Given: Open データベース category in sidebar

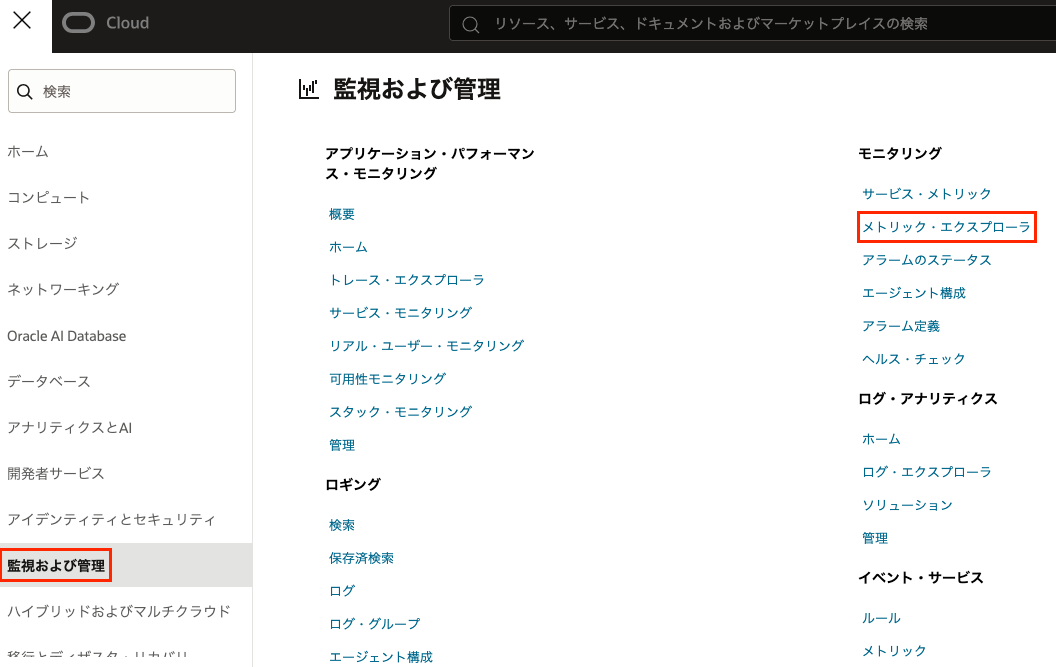Looking at the screenshot, I should coord(49,381).
